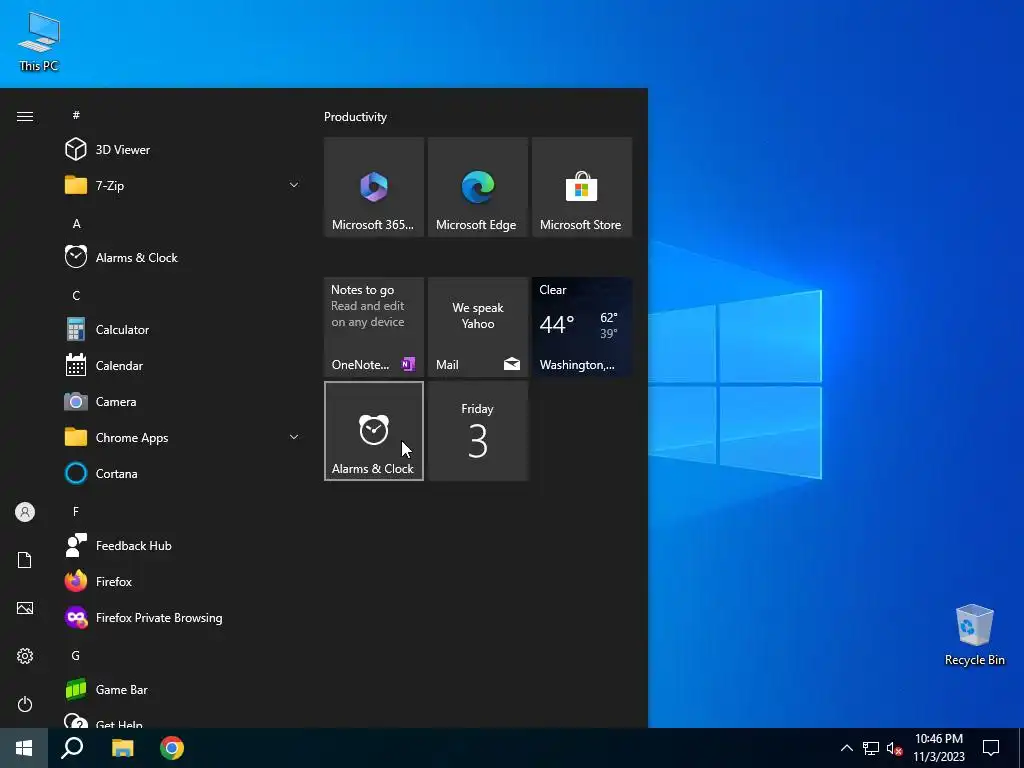Click the G letter header in app list
The width and height of the screenshot is (1024, 768).
click(x=76, y=655)
